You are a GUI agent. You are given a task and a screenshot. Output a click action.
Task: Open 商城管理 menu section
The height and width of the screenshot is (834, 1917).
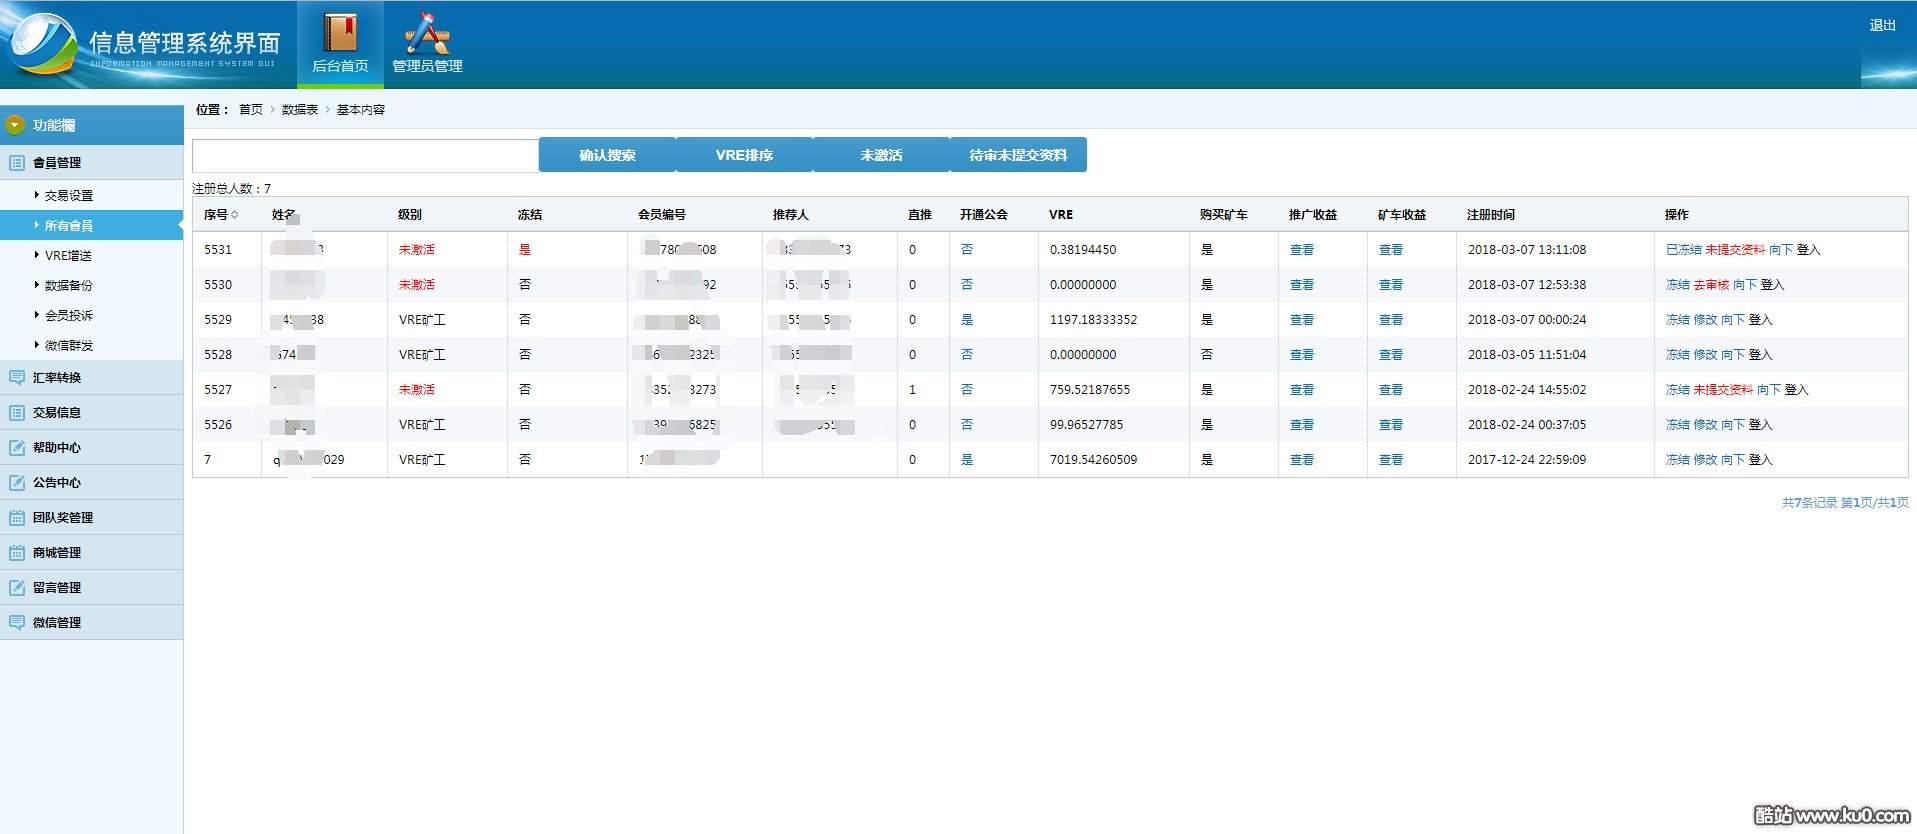[x=57, y=552]
